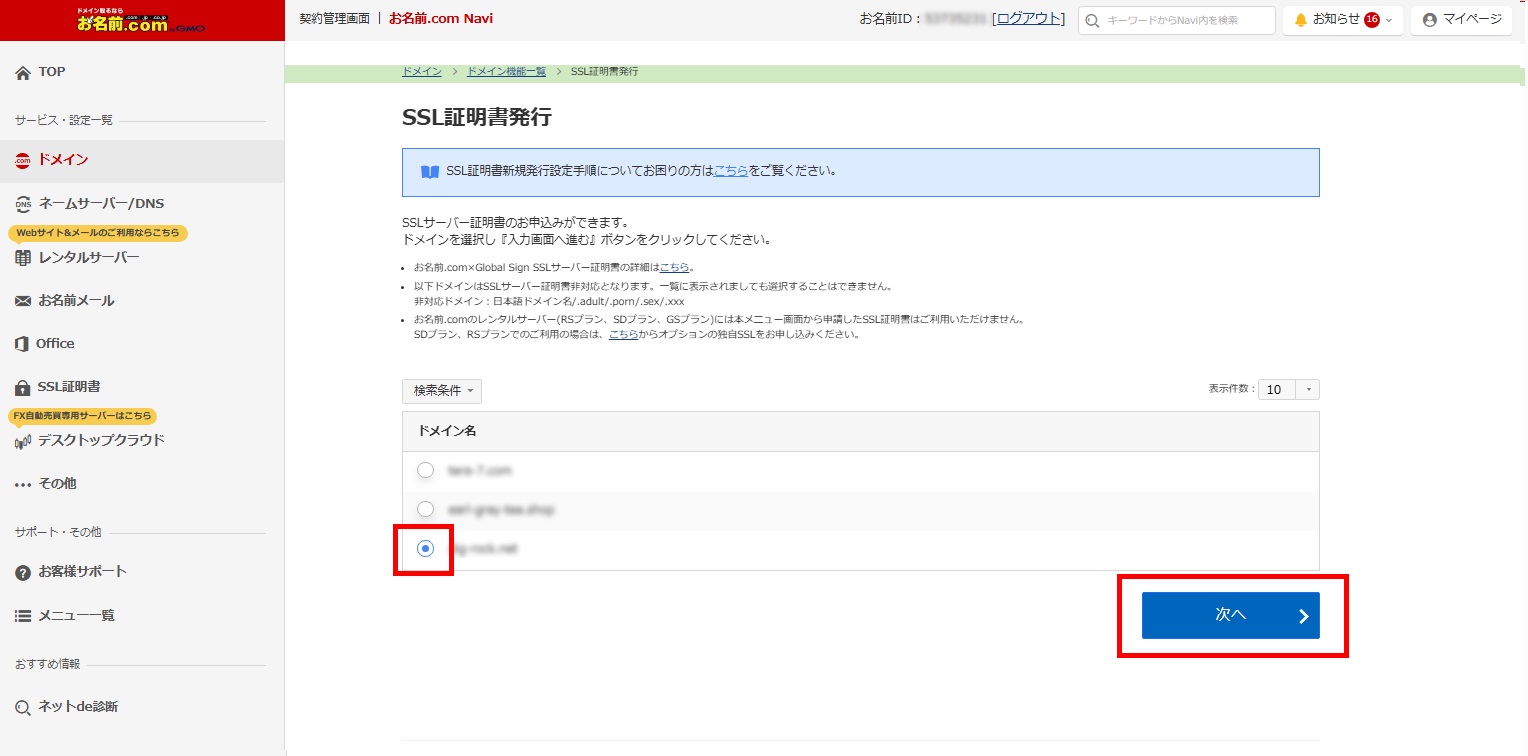Click the ネットde診断 magnifier icon
This screenshot has height=756, width=1528.
tap(23, 707)
